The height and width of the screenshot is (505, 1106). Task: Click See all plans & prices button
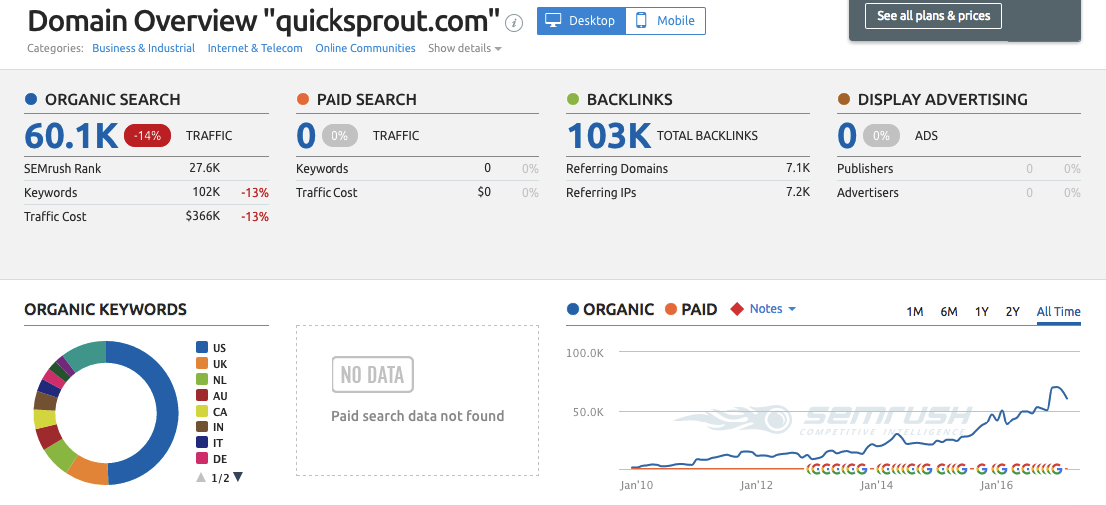933,16
